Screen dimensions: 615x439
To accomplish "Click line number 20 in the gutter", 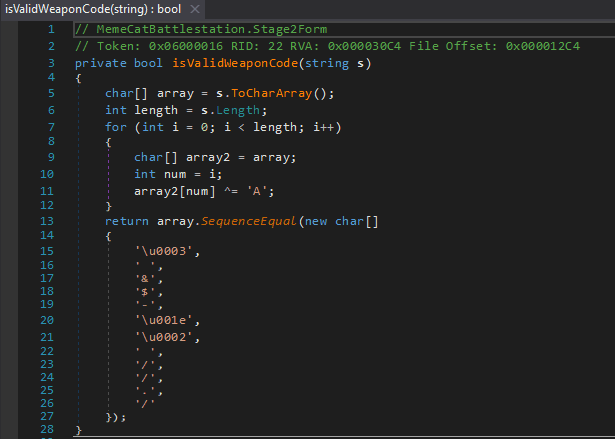I will (x=47, y=321).
